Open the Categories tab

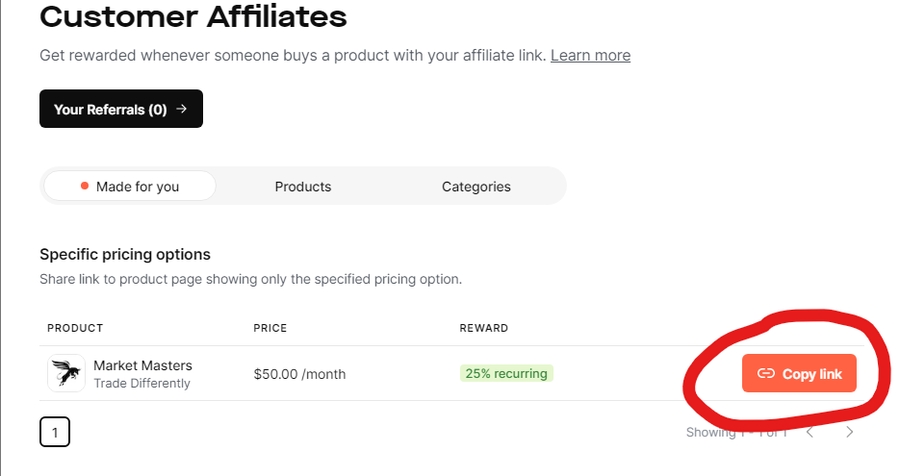pyautogui.click(x=476, y=186)
